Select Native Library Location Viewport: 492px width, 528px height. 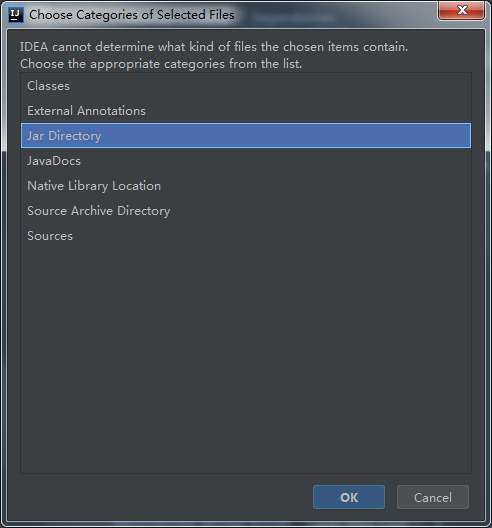[x=246, y=186]
